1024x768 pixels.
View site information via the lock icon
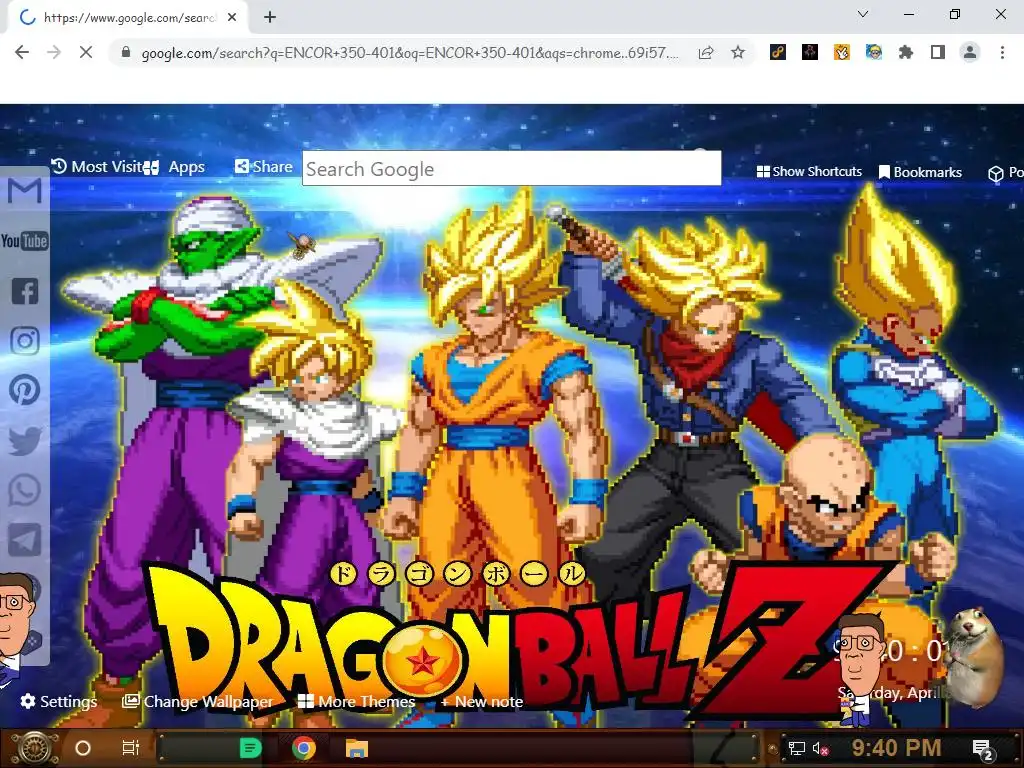[126, 52]
